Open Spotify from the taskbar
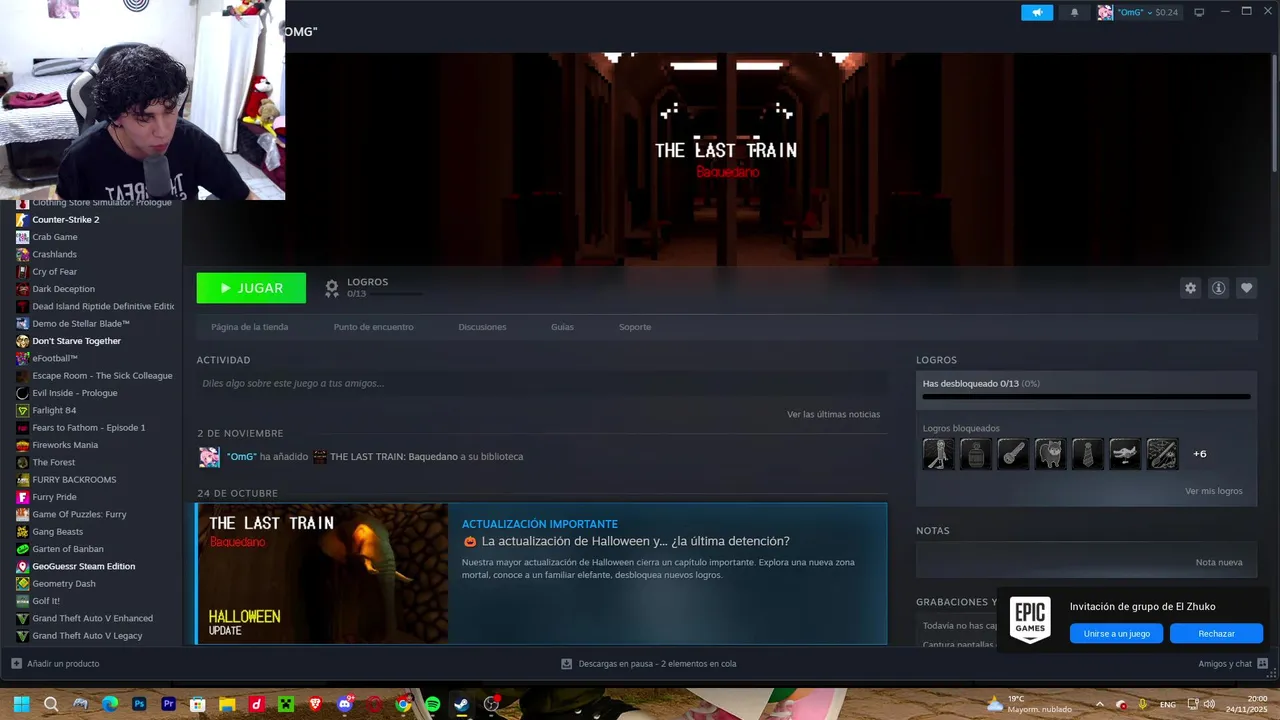 pyautogui.click(x=432, y=704)
